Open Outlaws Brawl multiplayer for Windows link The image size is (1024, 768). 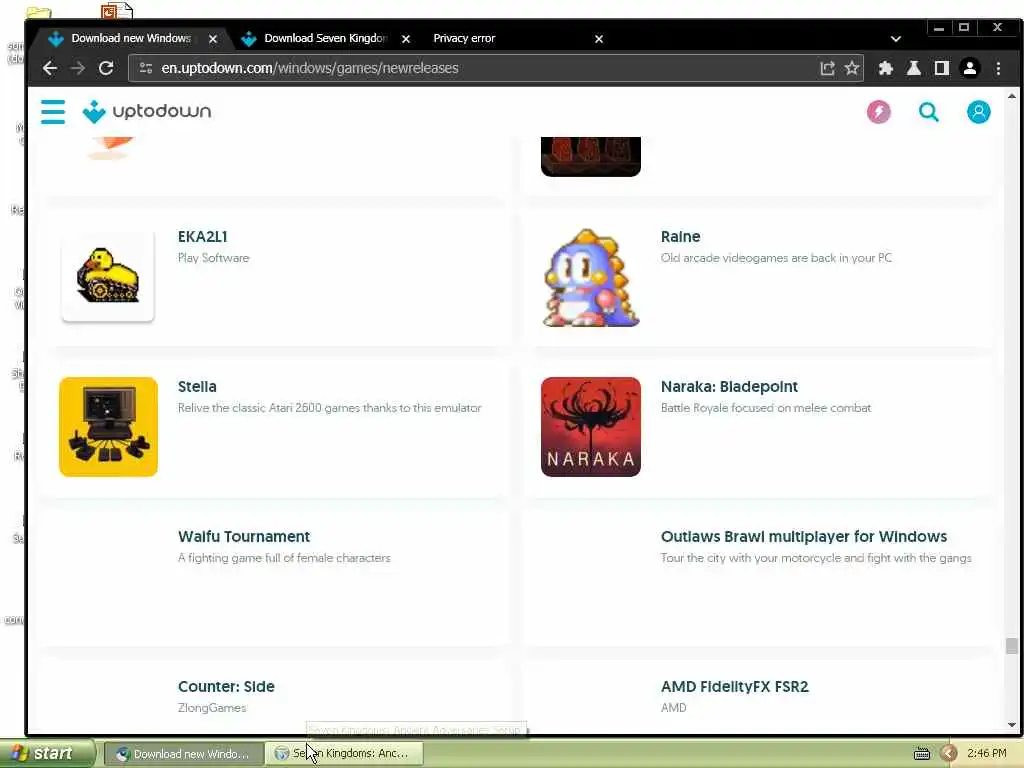click(x=804, y=537)
